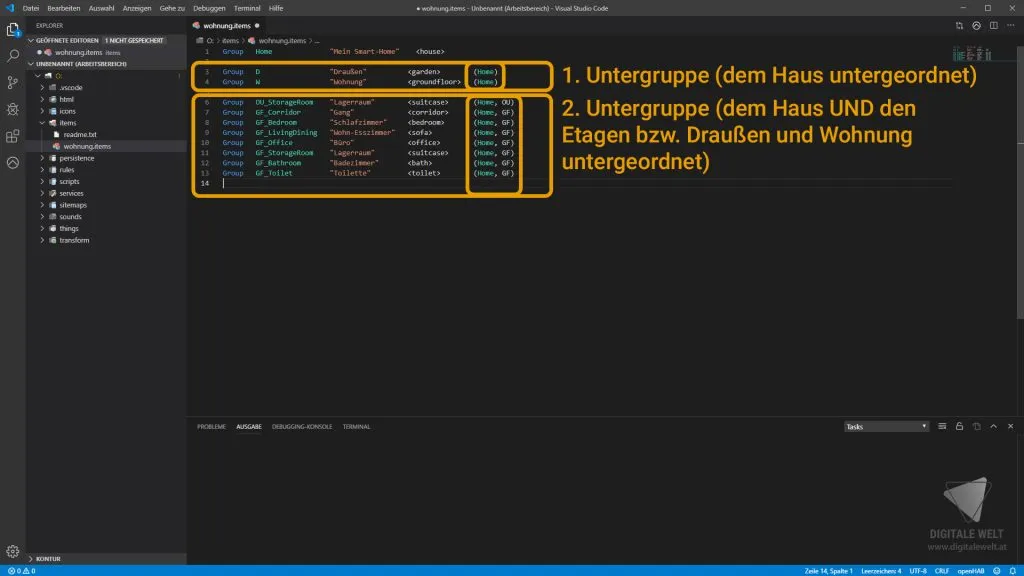The width and height of the screenshot is (1024, 576).
Task: Expand the persistence folder
Action: [x=42, y=158]
